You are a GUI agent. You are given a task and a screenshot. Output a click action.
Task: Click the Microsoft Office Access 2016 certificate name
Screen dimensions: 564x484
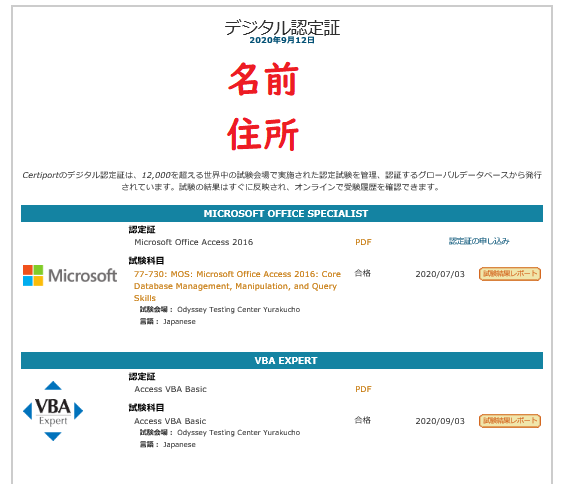point(194,242)
